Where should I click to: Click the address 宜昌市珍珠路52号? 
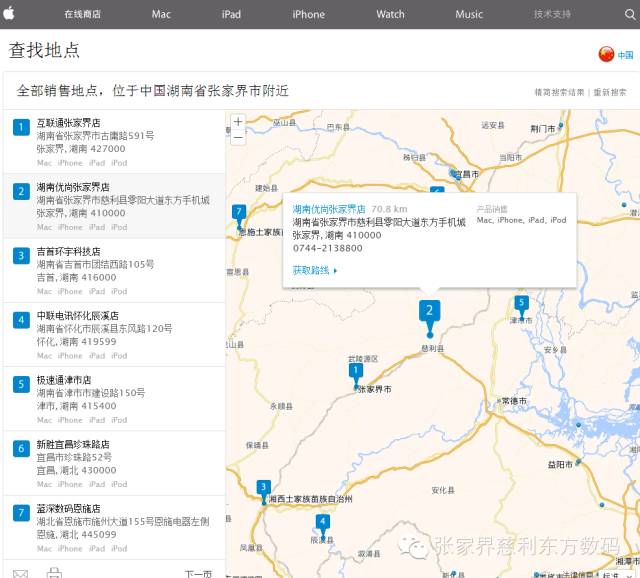(74, 457)
